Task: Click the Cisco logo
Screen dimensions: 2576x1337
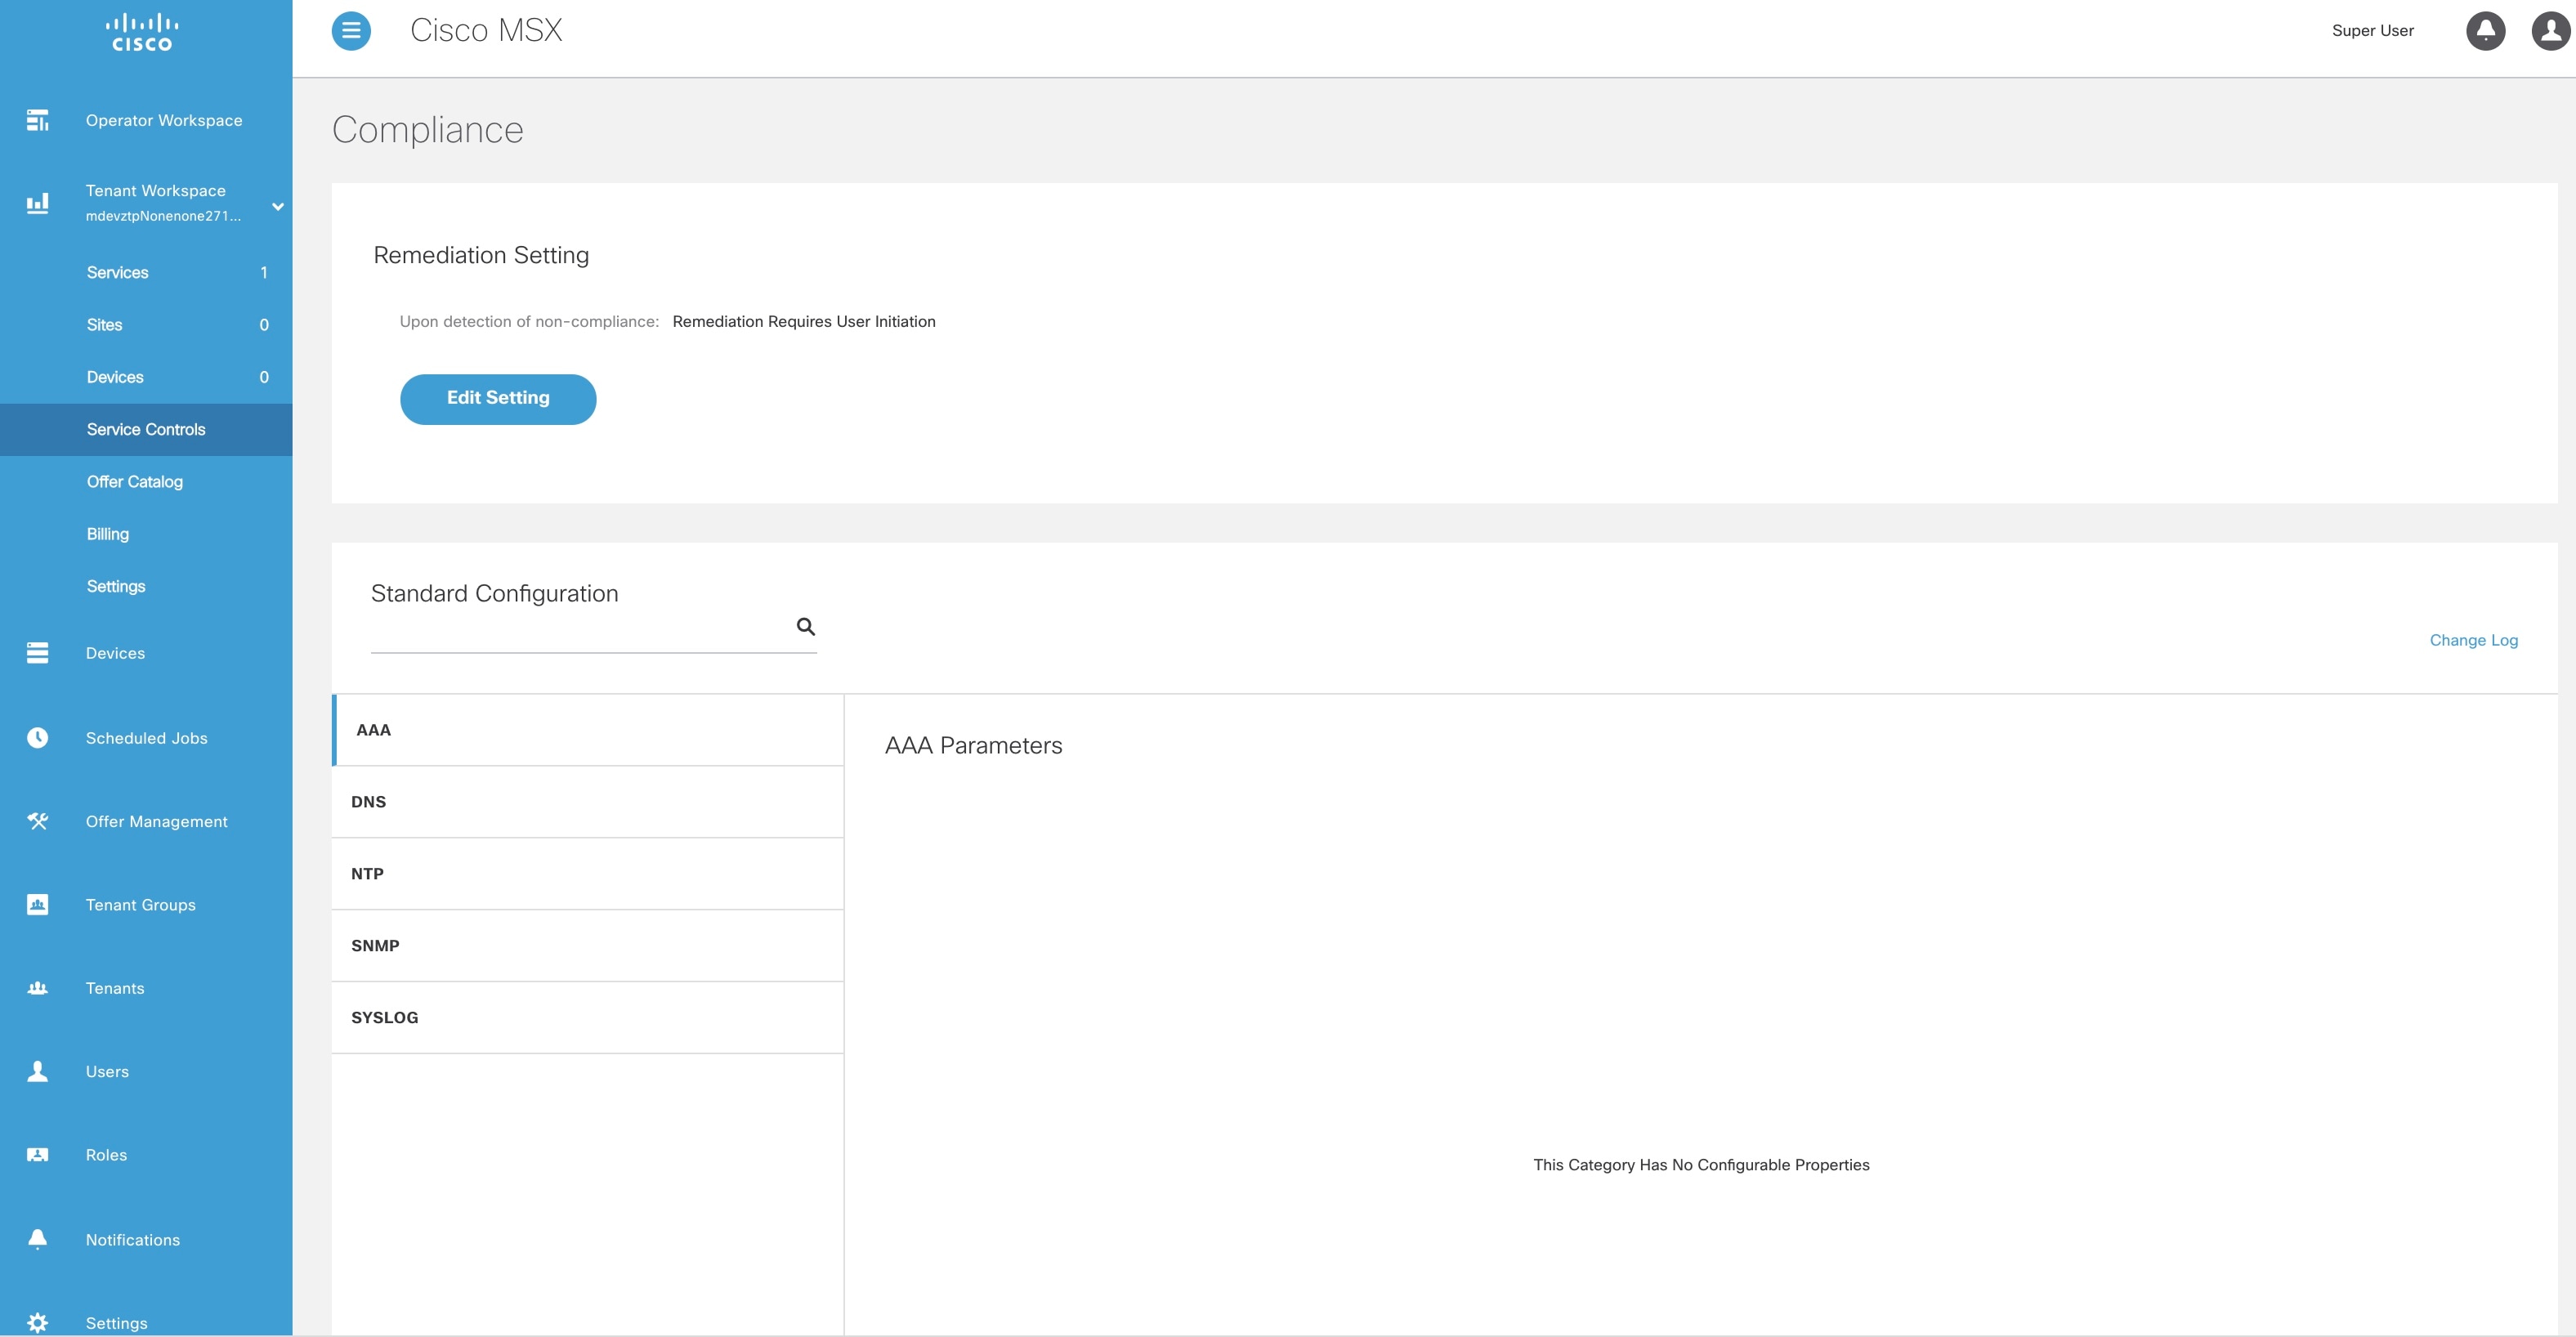Action: point(142,33)
